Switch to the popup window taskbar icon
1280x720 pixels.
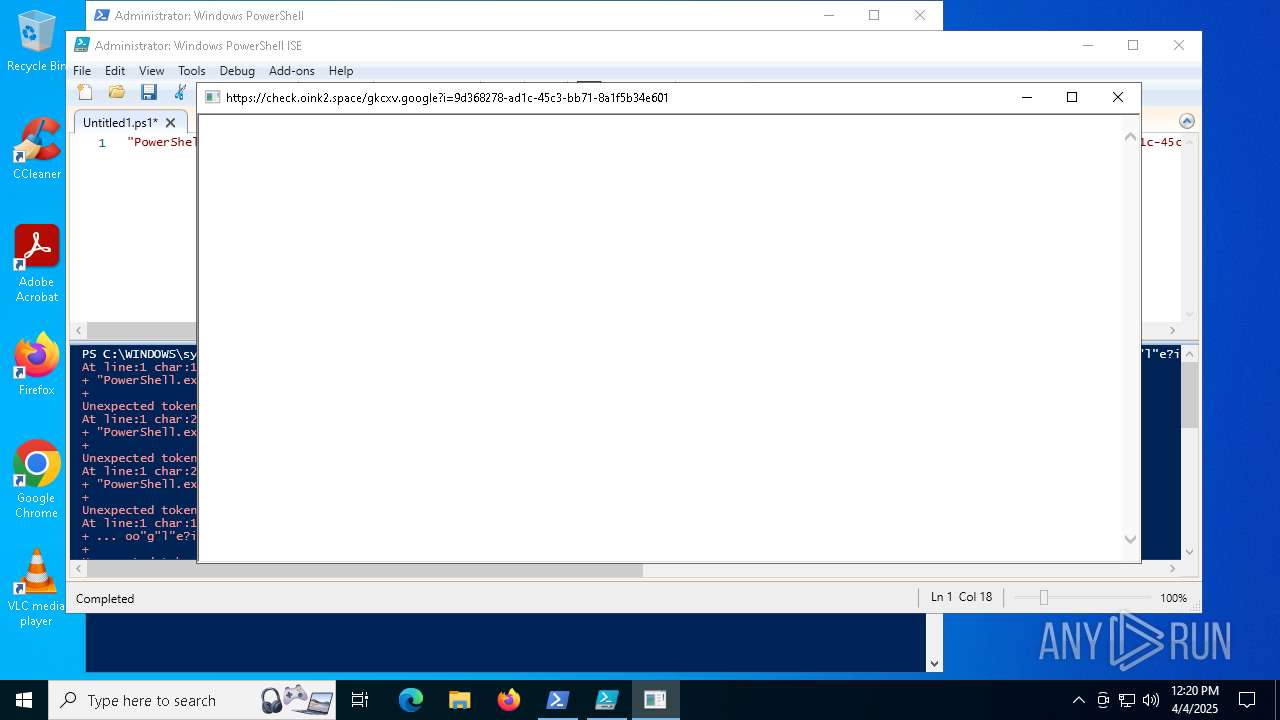click(656, 700)
